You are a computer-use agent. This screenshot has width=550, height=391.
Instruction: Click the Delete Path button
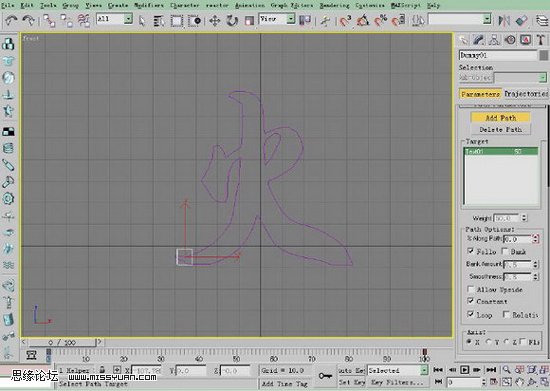(x=501, y=129)
